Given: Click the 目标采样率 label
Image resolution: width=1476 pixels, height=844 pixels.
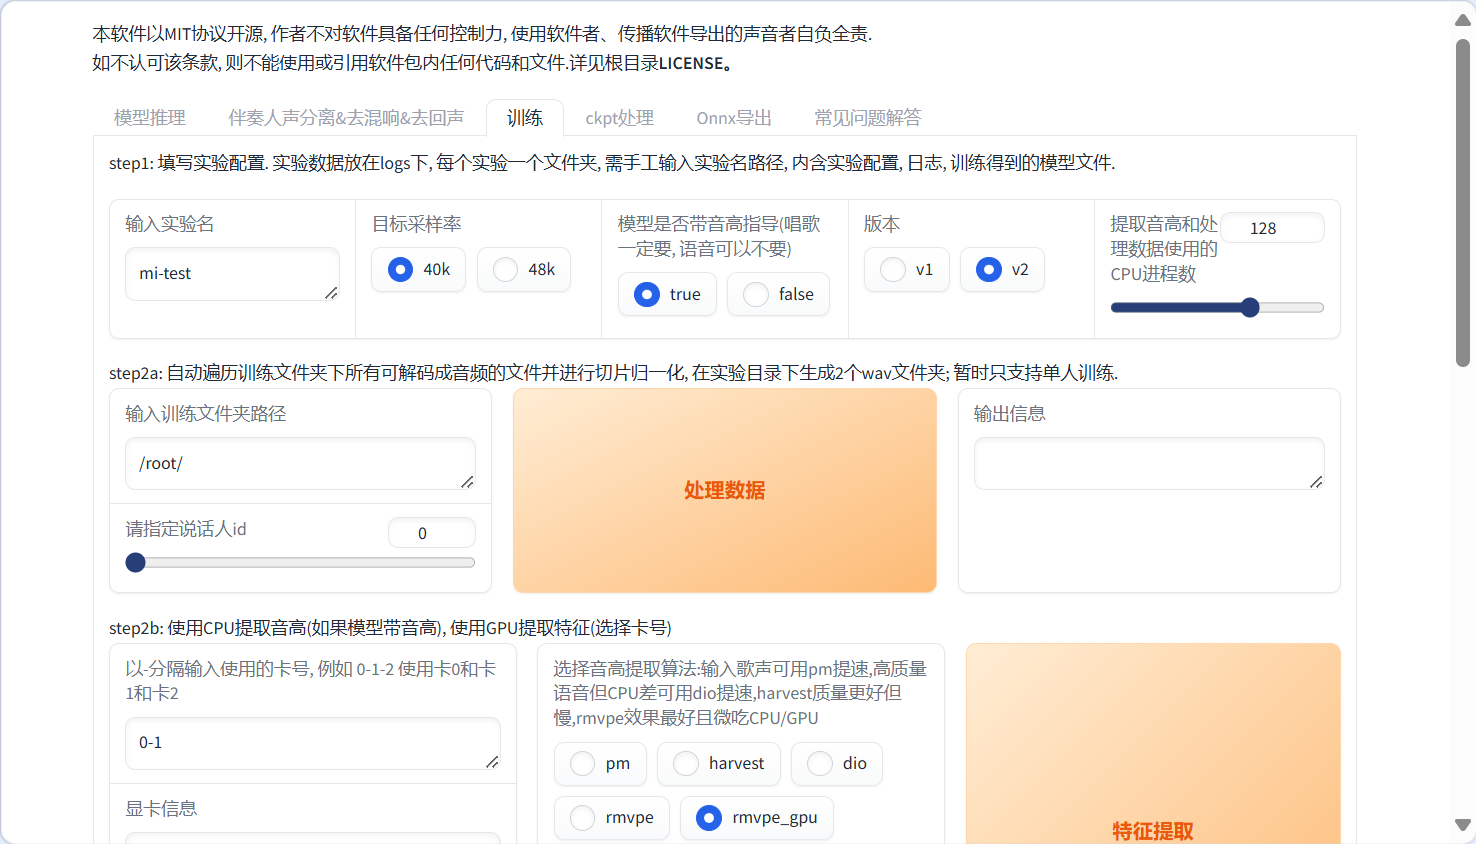Looking at the screenshot, I should click(x=417, y=224).
